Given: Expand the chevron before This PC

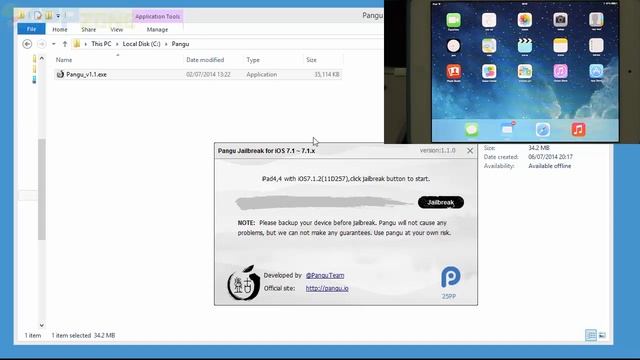Looking at the screenshot, I should pos(86,44).
